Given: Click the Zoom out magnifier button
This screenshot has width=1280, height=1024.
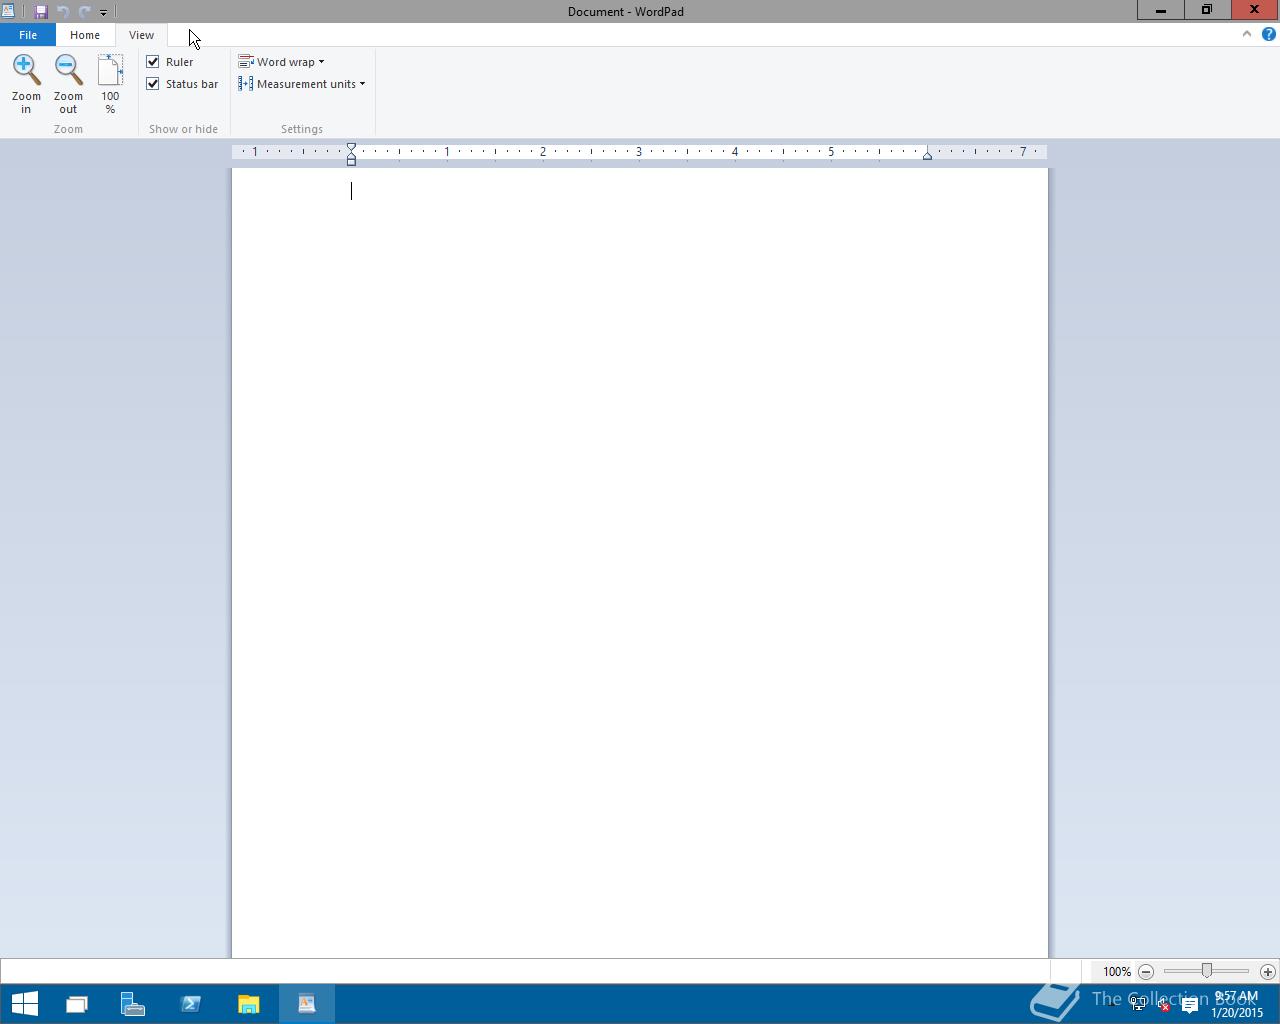Looking at the screenshot, I should (68, 84).
